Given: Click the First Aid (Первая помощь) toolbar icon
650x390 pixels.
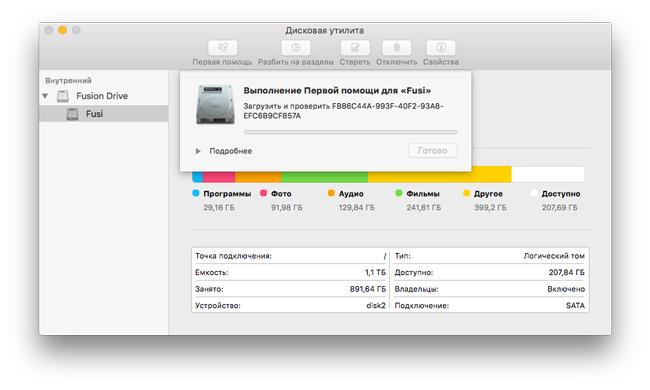Looking at the screenshot, I should click(x=223, y=48).
